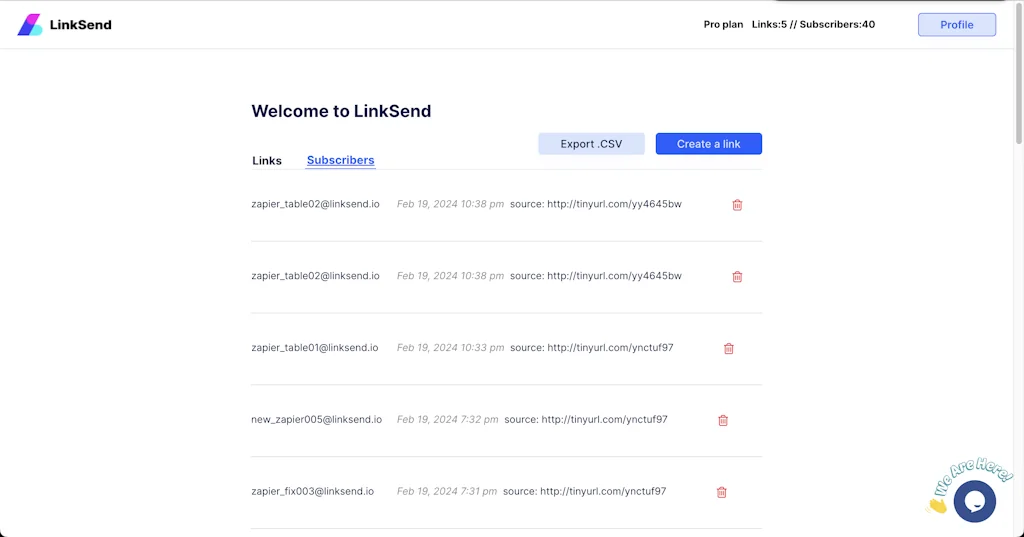Viewport: 1024px width, 537px height.
Task: Click source link of zapier_table01 row
Action: (x=610, y=348)
